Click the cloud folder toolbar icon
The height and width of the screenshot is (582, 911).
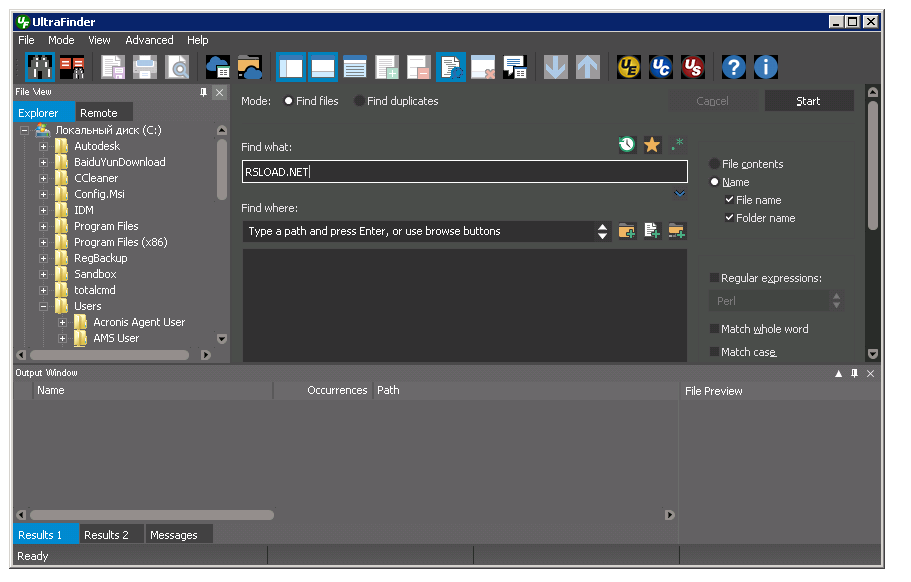(250, 67)
